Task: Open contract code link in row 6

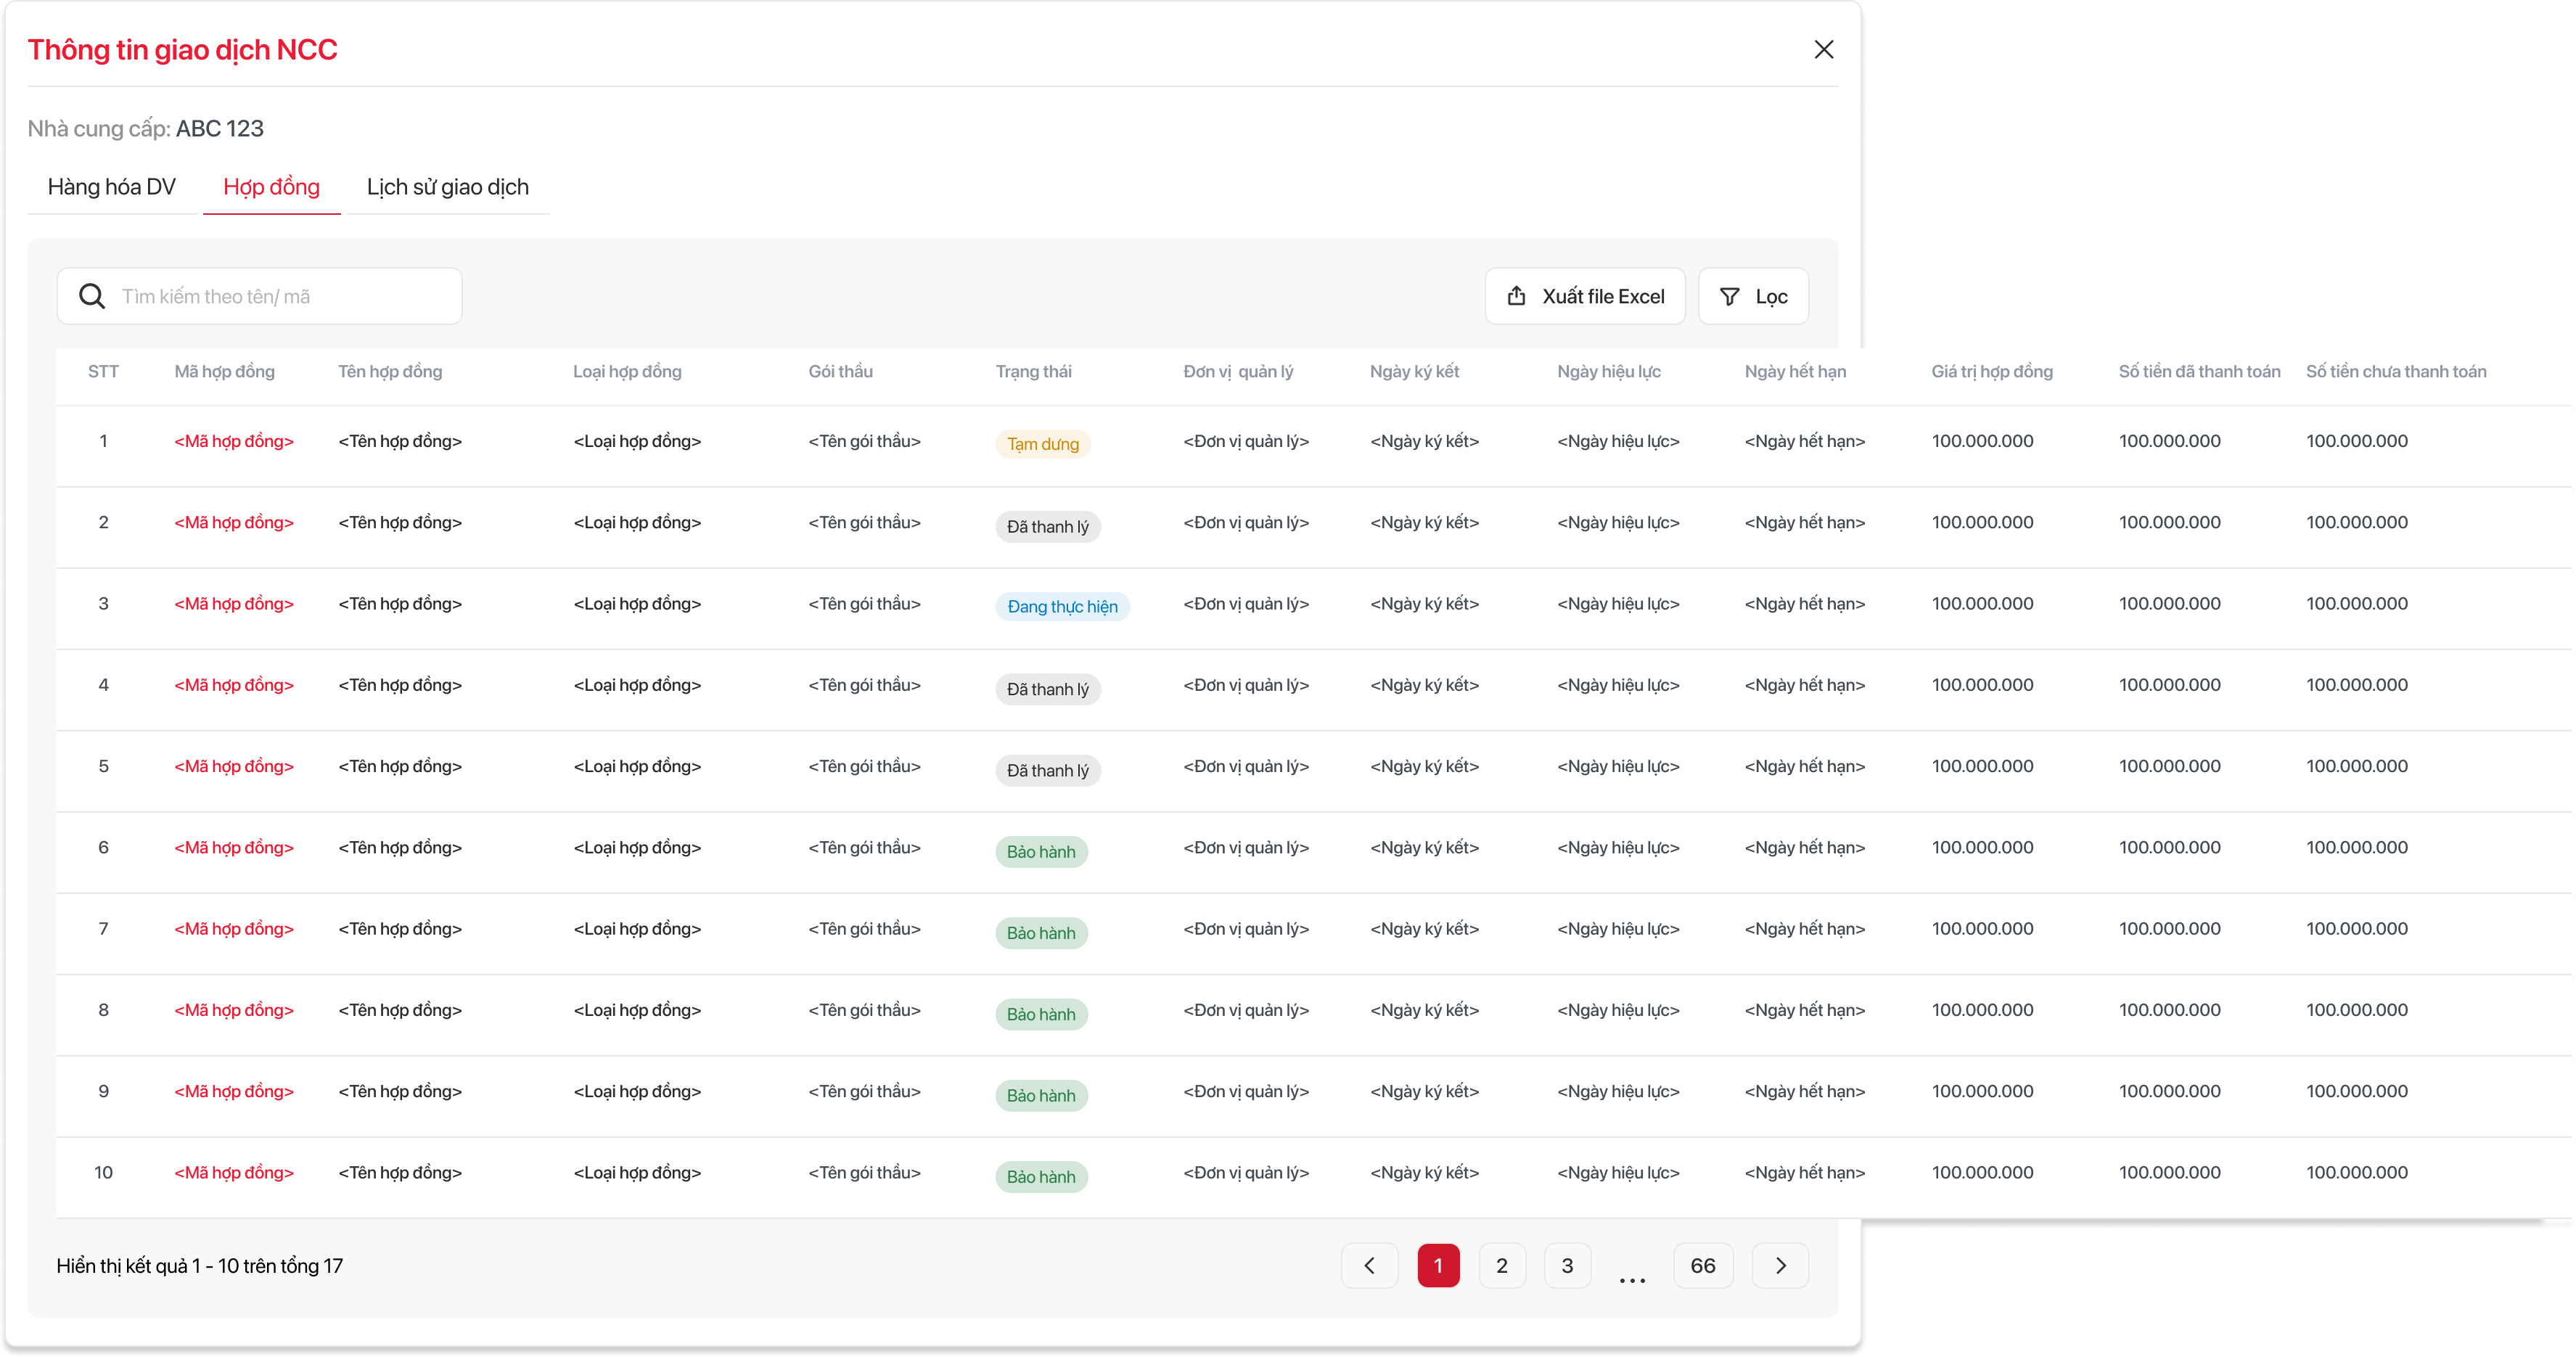Action: [x=234, y=847]
